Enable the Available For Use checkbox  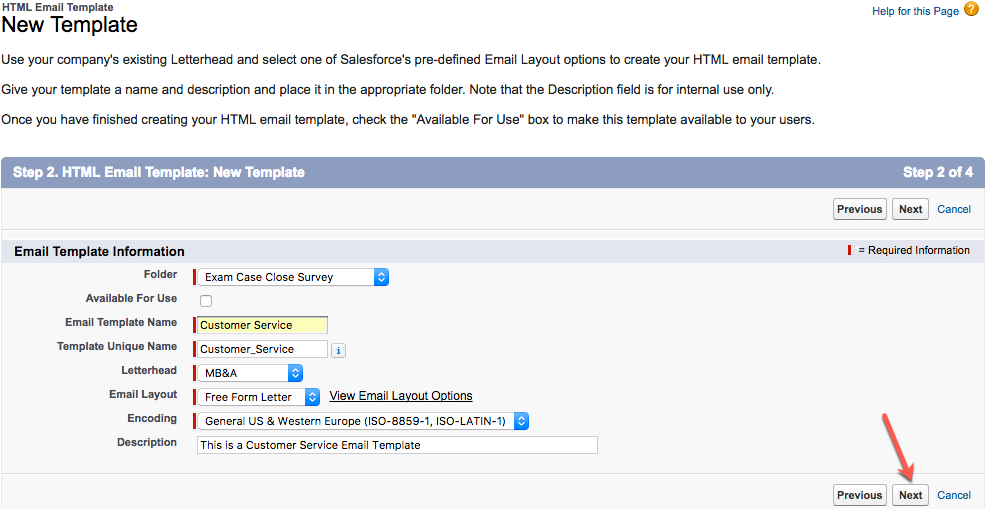(206, 301)
